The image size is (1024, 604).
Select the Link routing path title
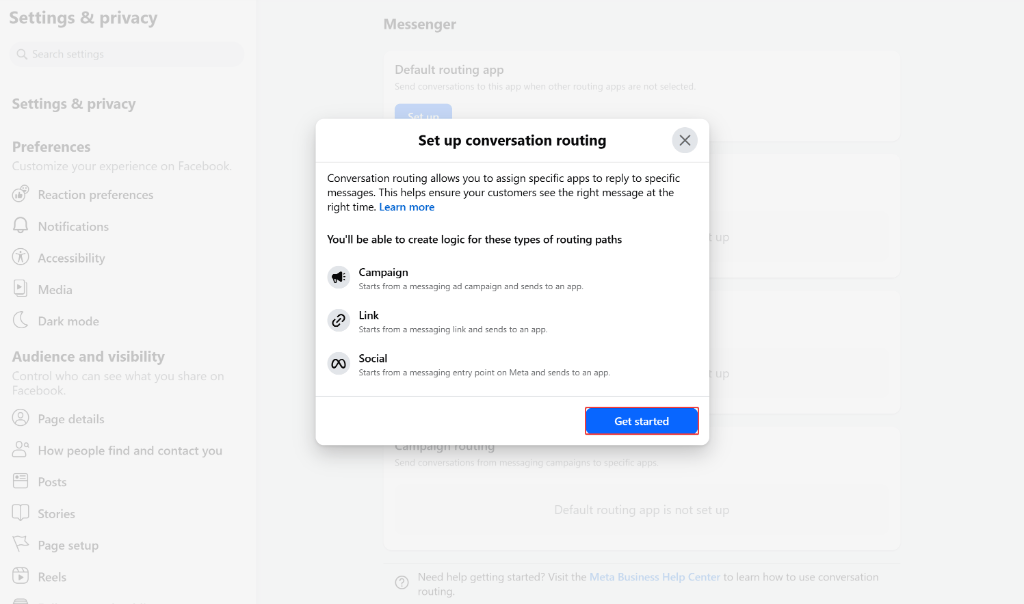point(368,315)
